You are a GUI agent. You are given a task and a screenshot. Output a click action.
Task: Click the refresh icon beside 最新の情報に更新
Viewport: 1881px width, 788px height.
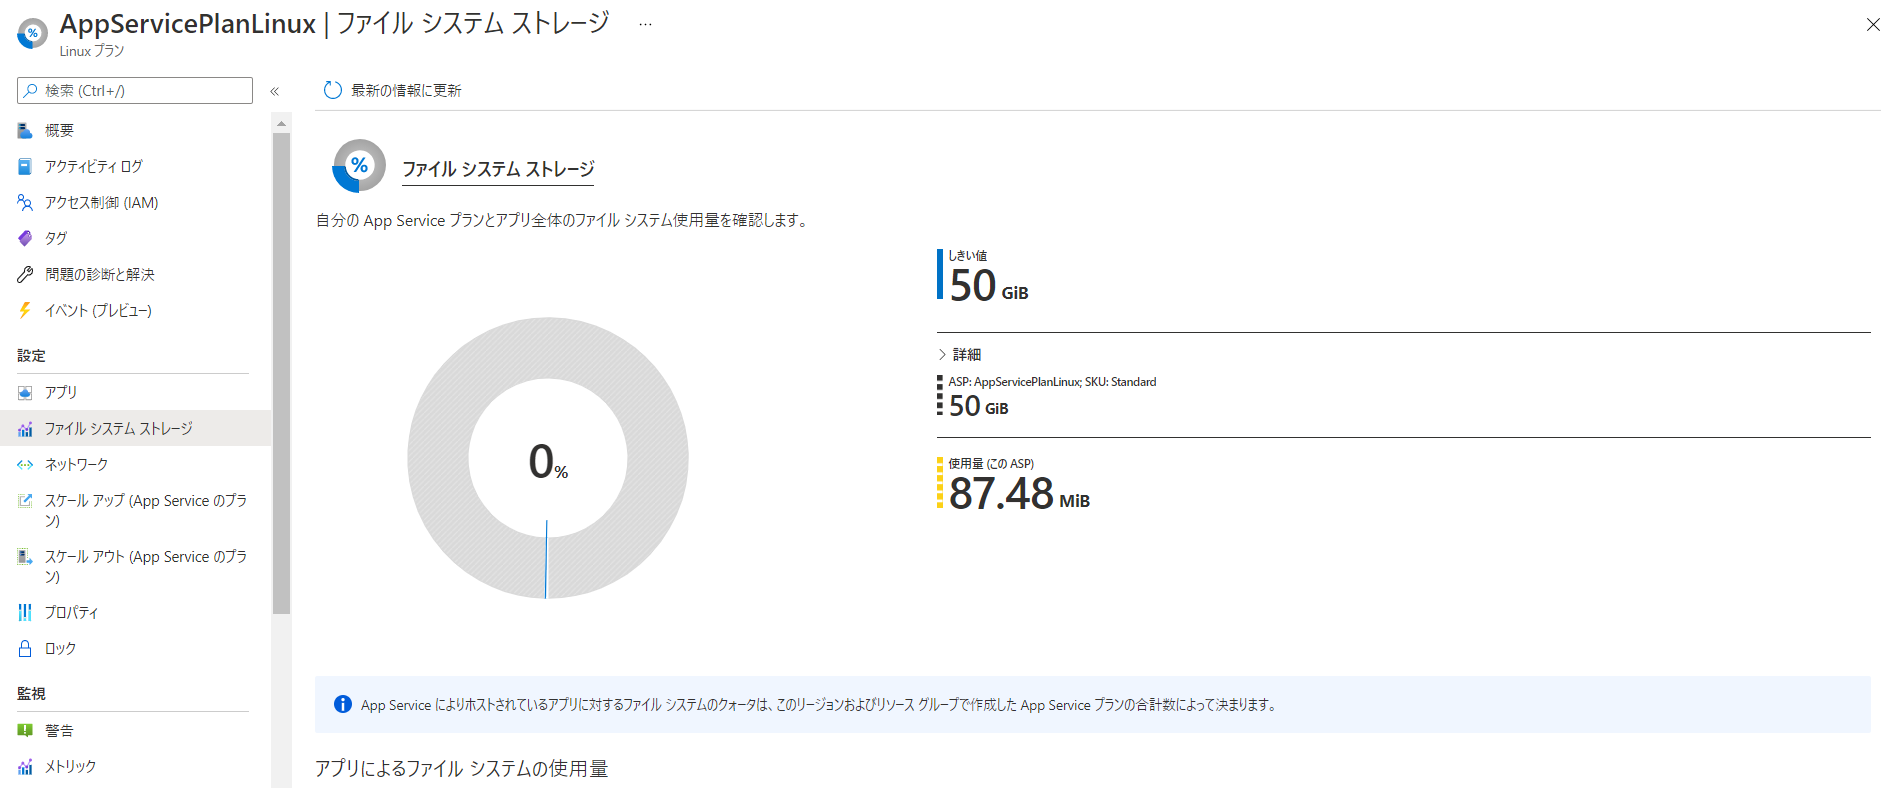click(333, 90)
